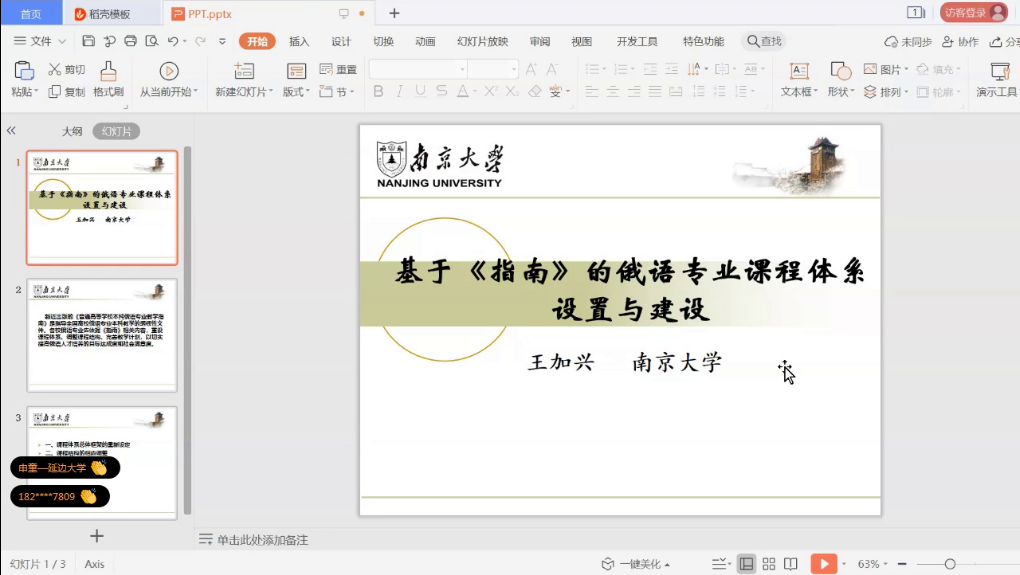1020x575 pixels.
Task: Toggle Italic formatting
Action: coord(399,92)
